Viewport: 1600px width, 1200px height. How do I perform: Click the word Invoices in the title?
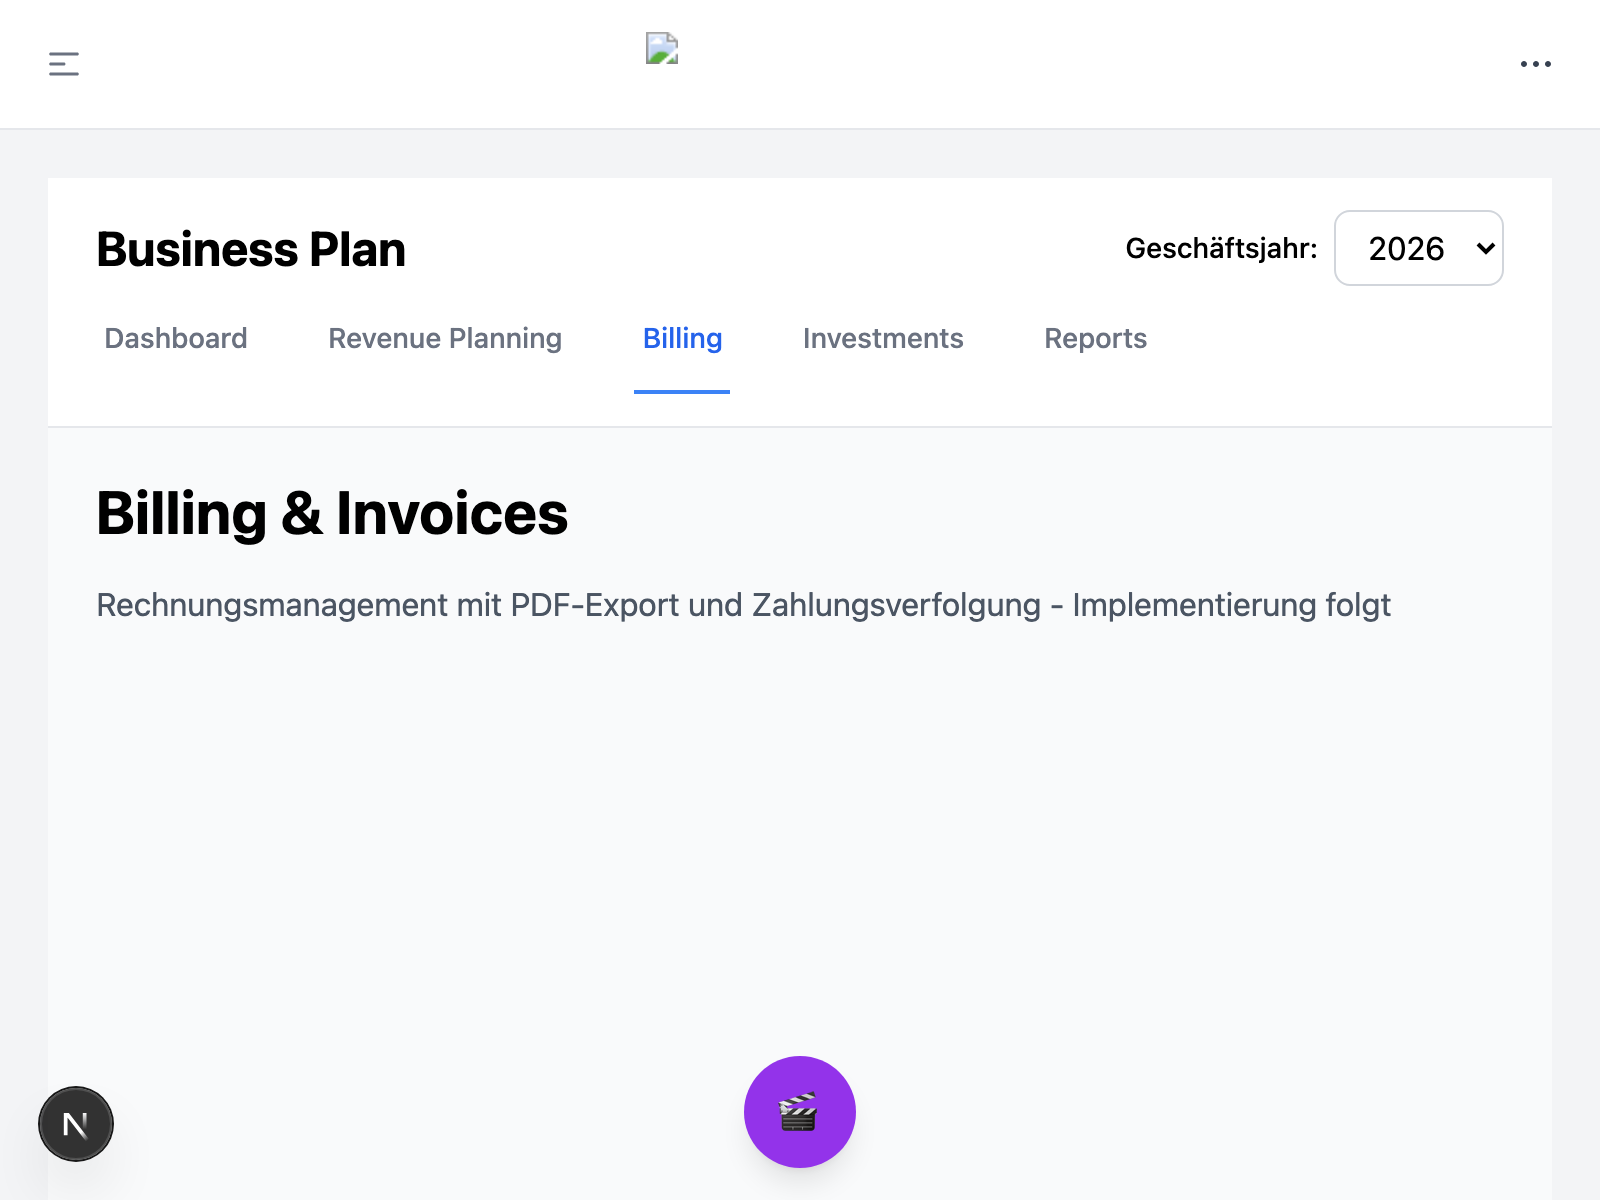452,514
